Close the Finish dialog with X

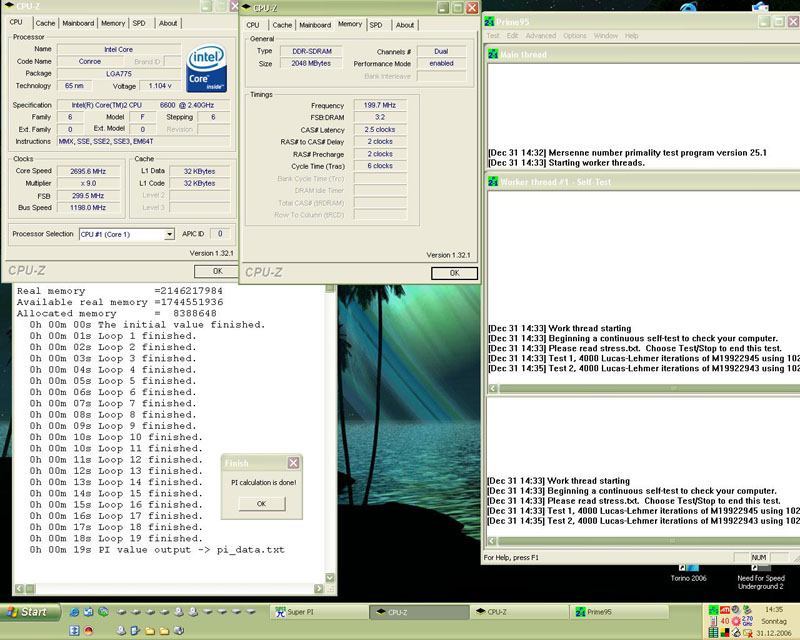[293, 463]
